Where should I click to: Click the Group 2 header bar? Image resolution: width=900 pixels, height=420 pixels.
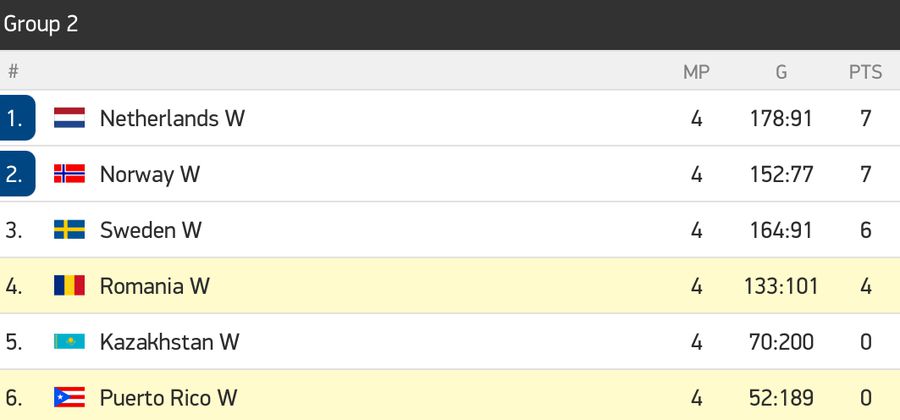(x=450, y=25)
